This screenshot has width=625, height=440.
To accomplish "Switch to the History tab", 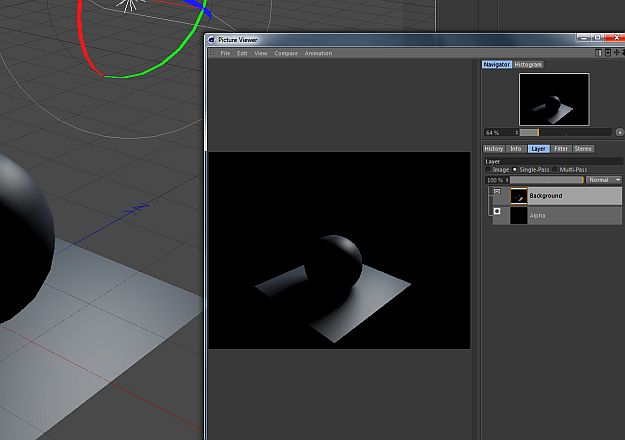I will click(494, 149).
